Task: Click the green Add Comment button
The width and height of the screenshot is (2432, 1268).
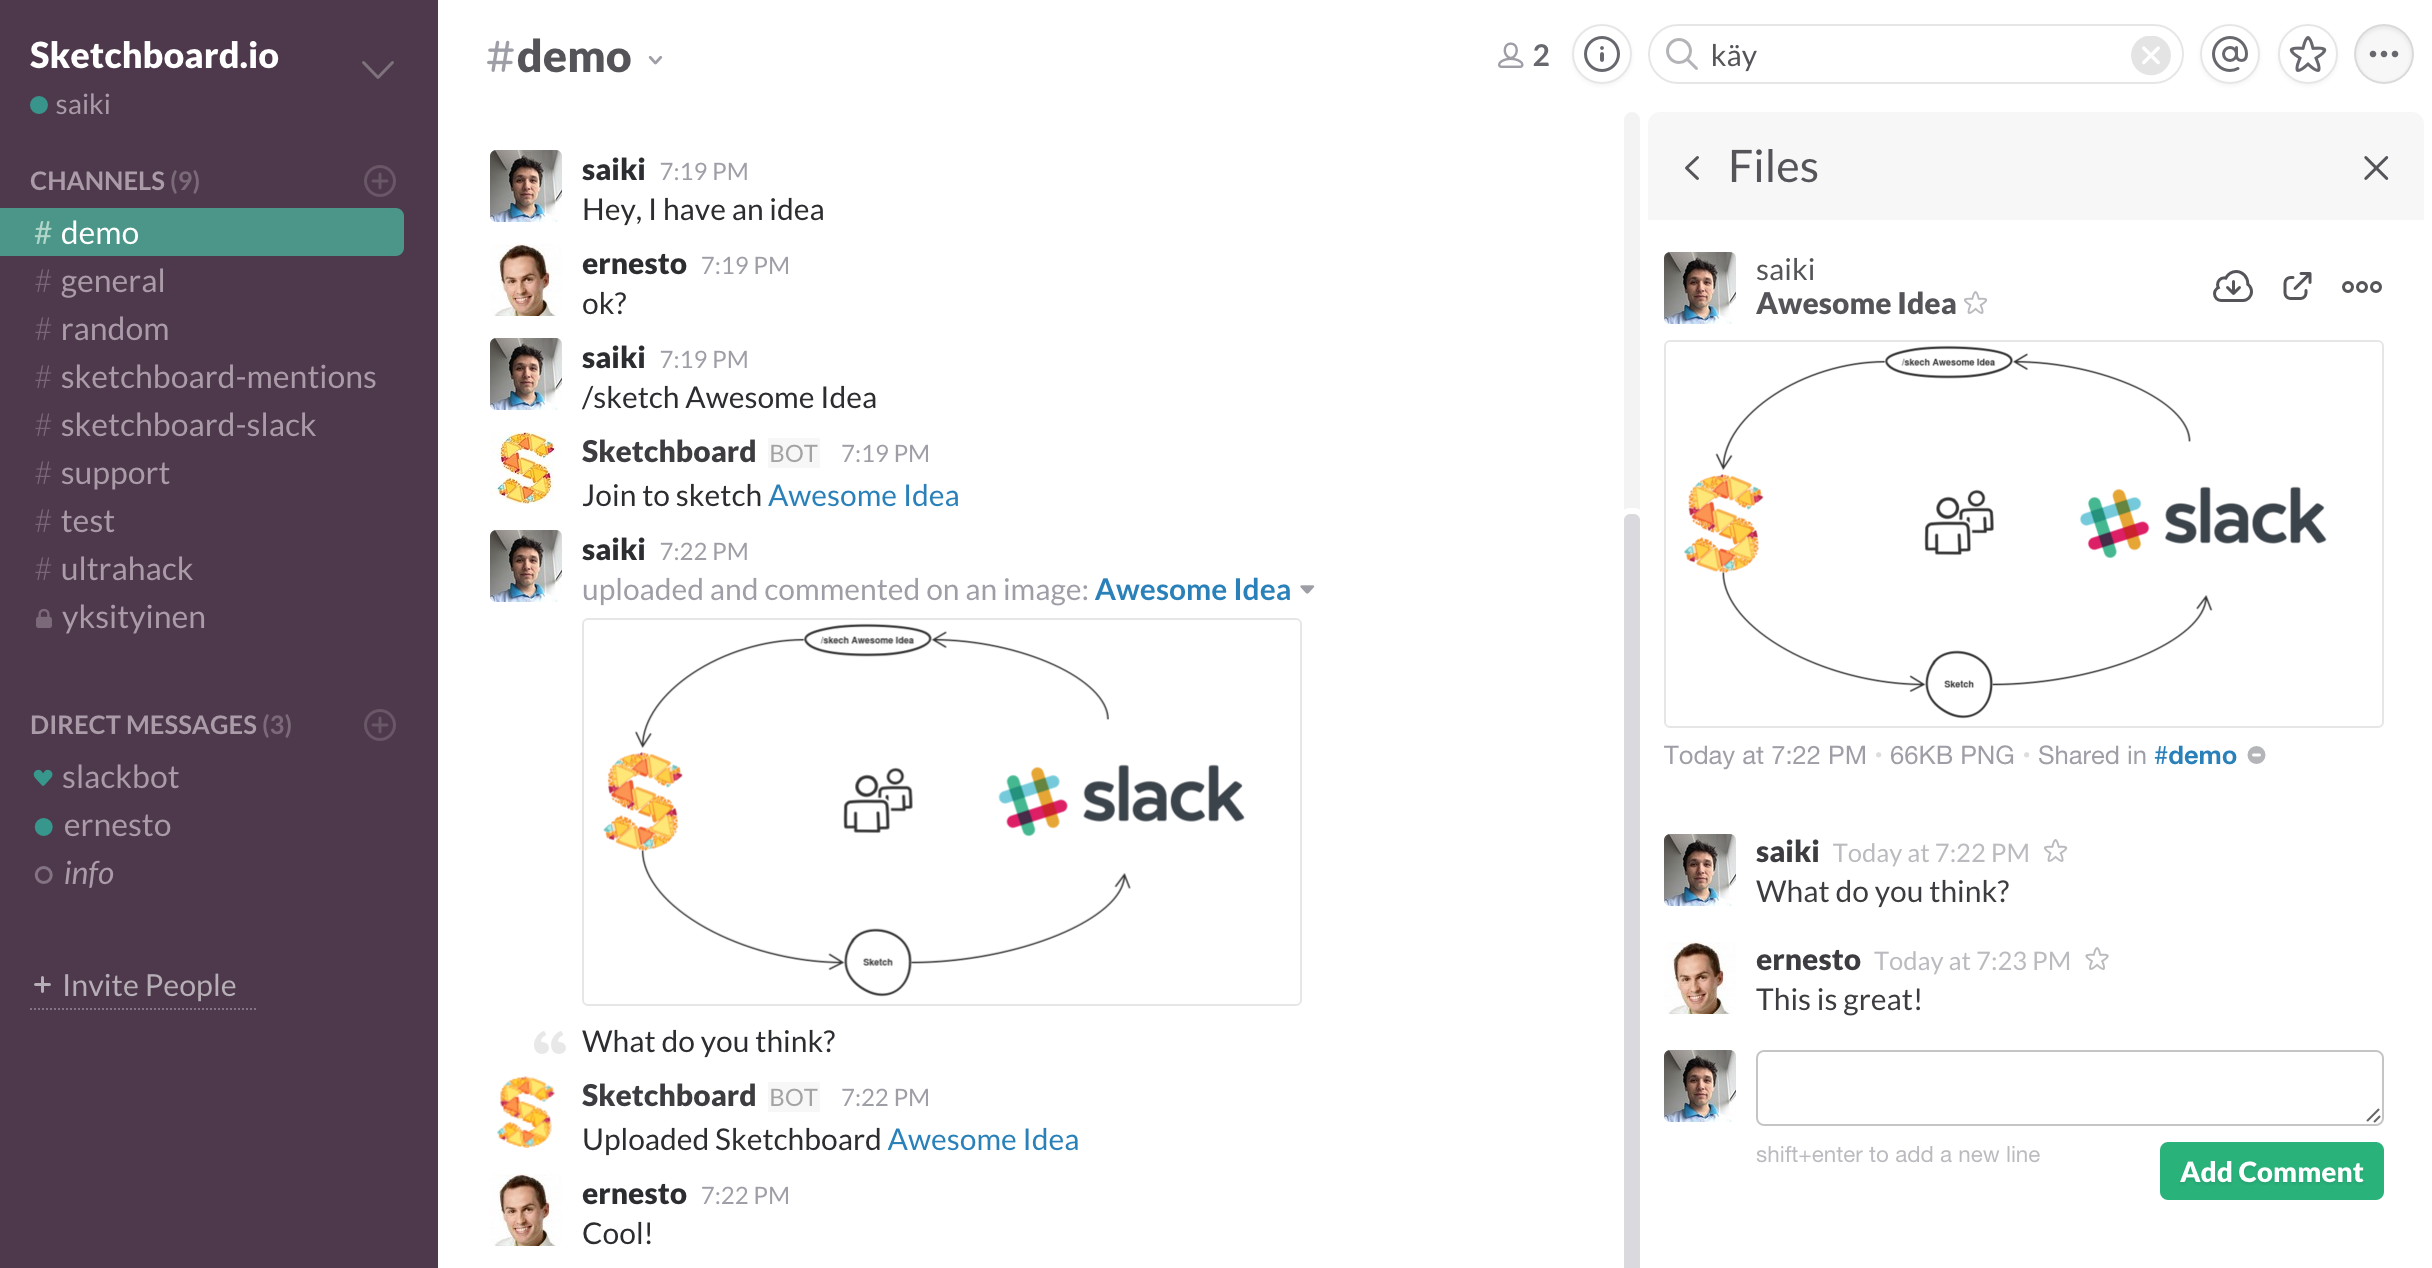Action: pos(2270,1171)
